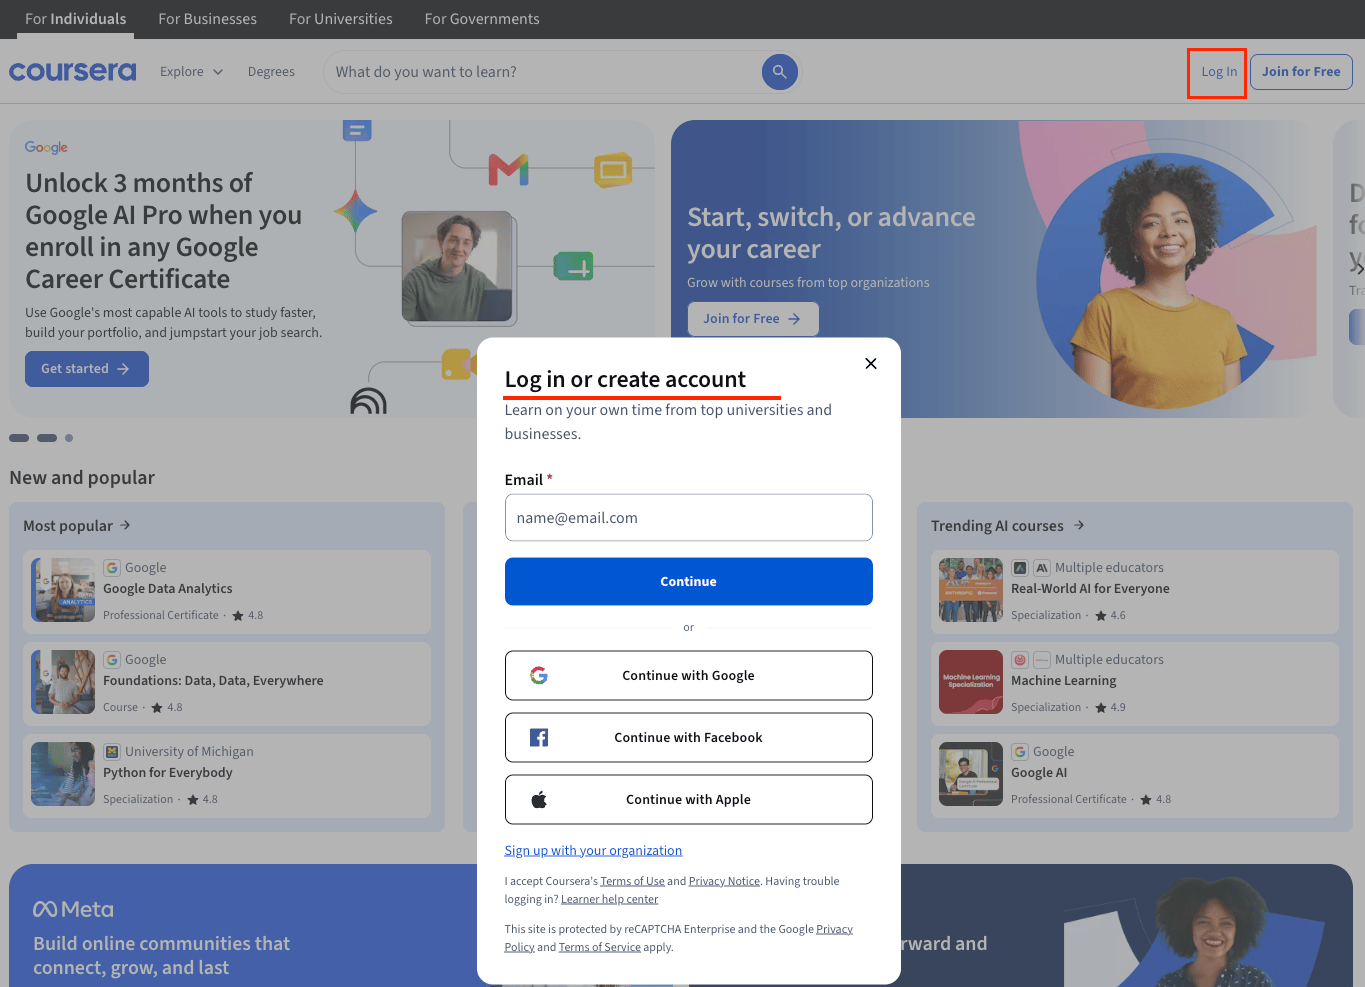Click arrow next to Most popular
The height and width of the screenshot is (987, 1365).
tap(126, 525)
